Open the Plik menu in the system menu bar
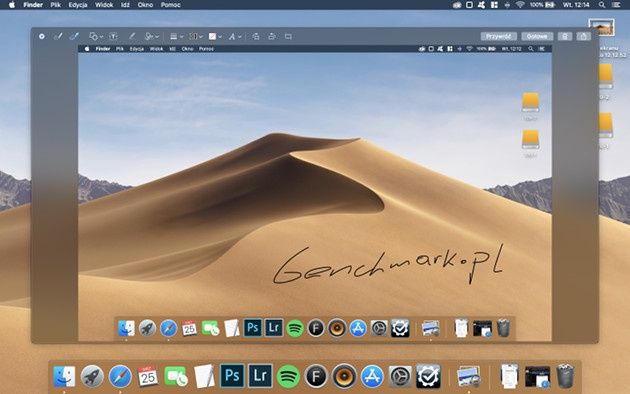The width and height of the screenshot is (630, 394). point(56,5)
